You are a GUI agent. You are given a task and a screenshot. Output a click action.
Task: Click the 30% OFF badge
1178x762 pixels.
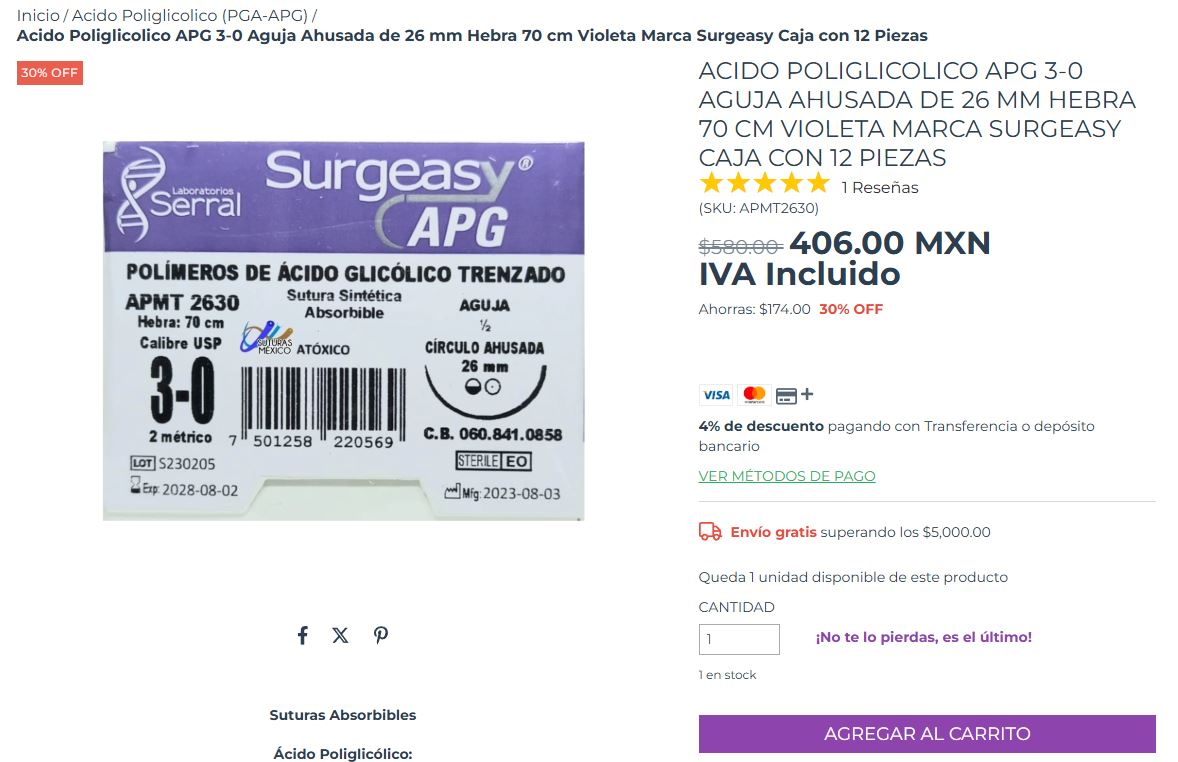click(50, 73)
